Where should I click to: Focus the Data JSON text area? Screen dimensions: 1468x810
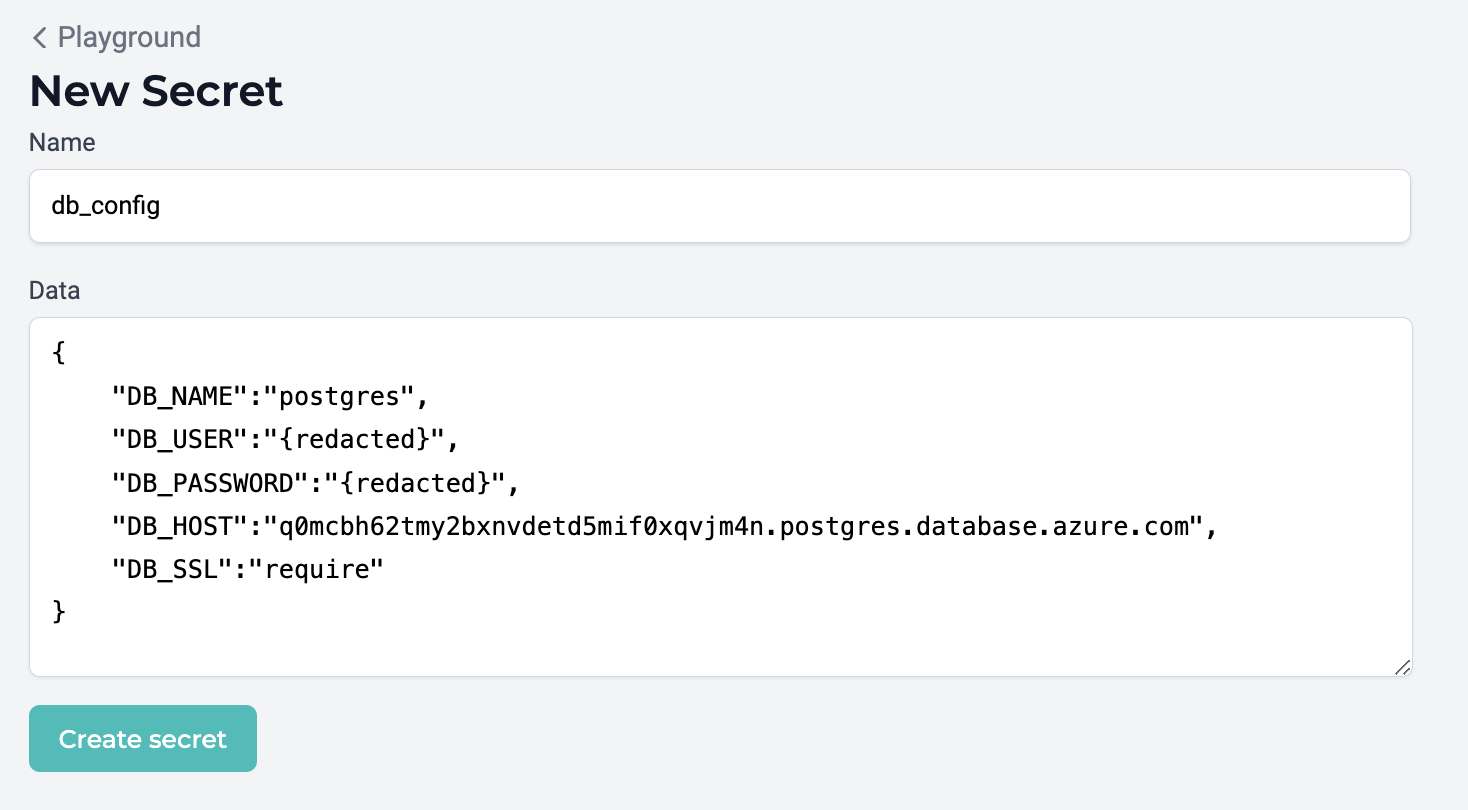720,497
